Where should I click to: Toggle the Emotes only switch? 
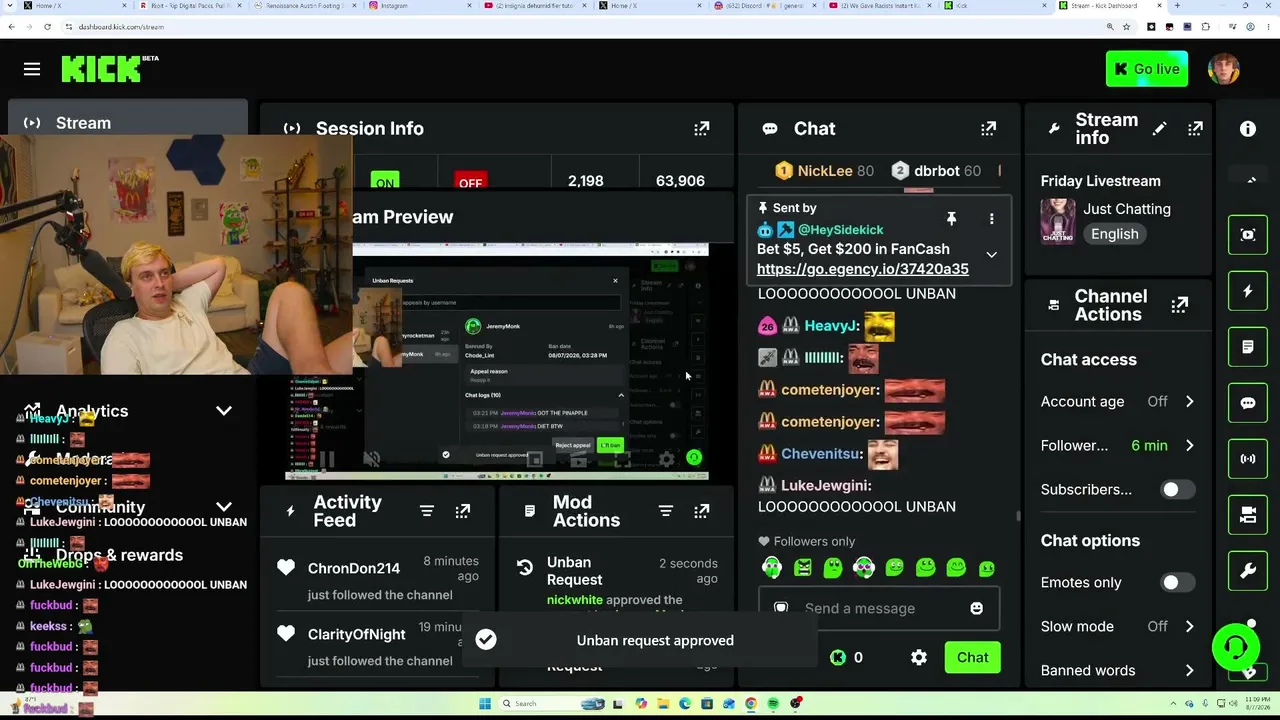pos(1176,582)
